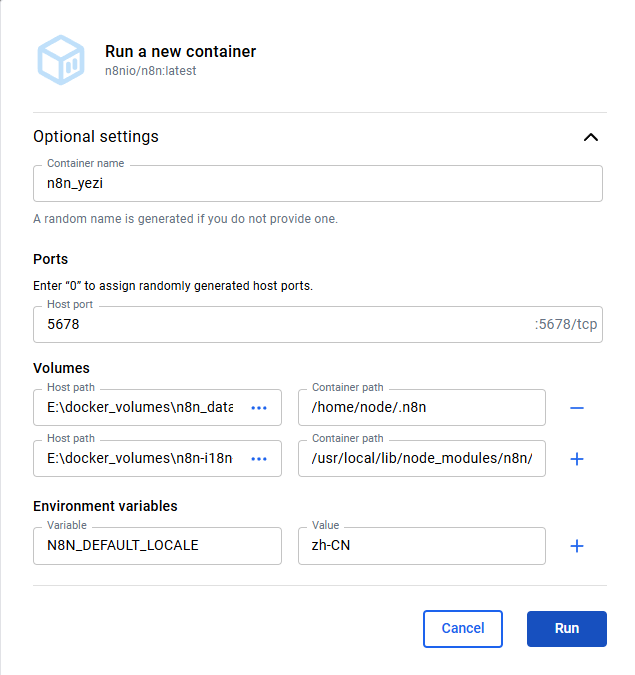The width and height of the screenshot is (635, 675).
Task: Collapse the Optional settings section
Action: pyautogui.click(x=591, y=137)
